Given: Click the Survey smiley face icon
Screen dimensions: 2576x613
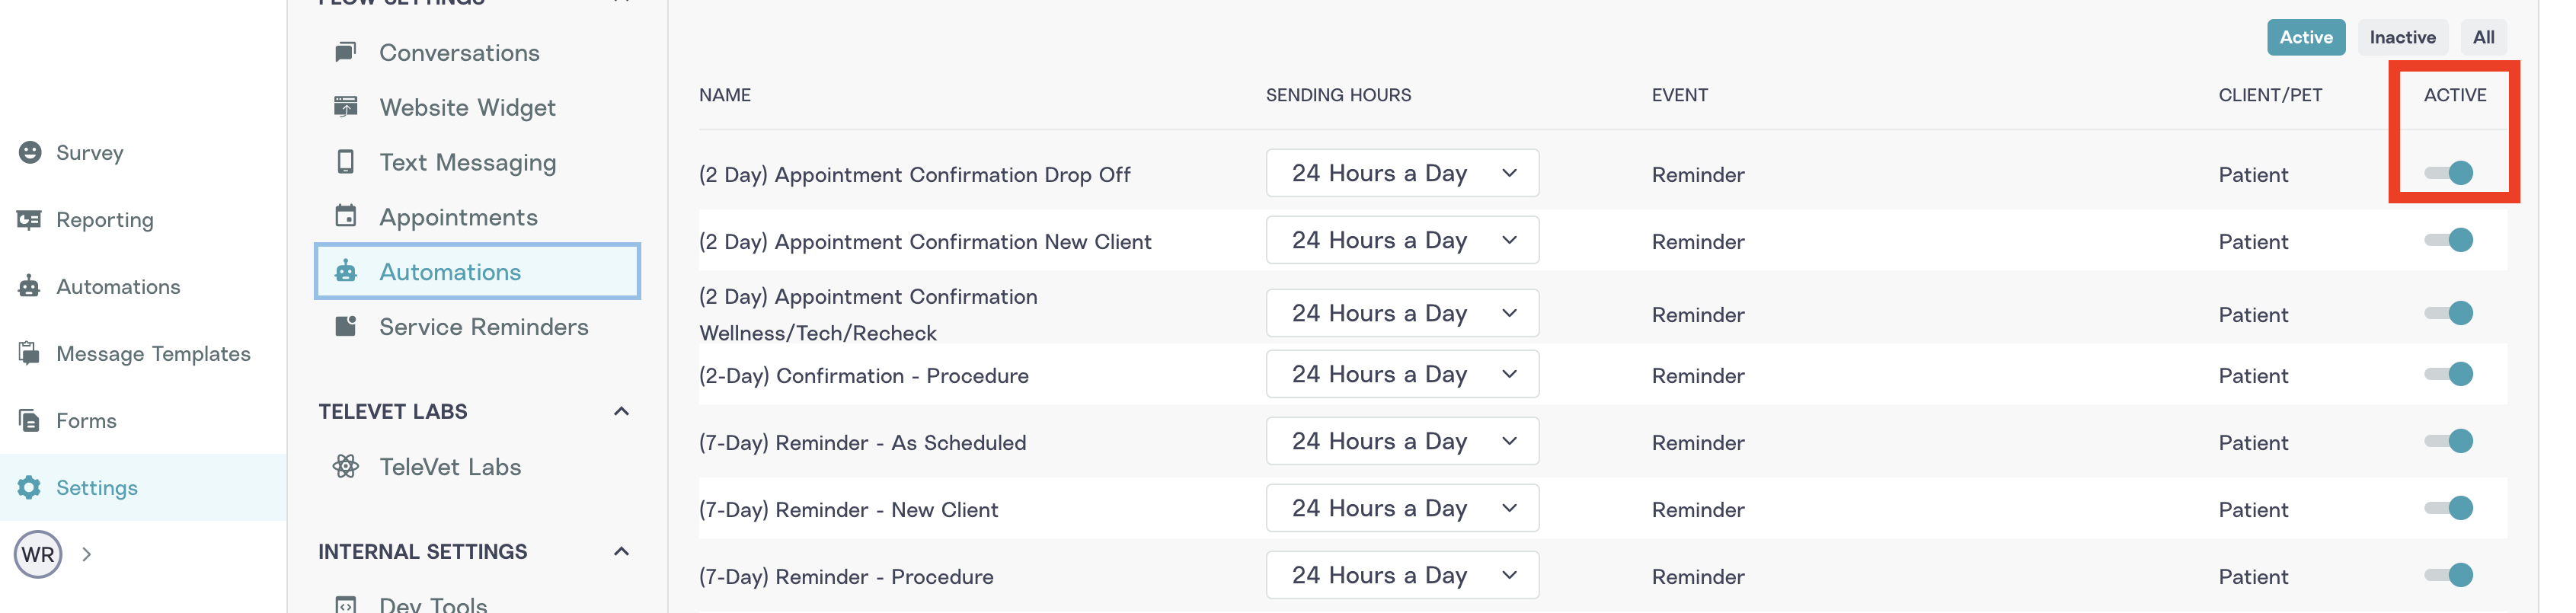Looking at the screenshot, I should [30, 152].
